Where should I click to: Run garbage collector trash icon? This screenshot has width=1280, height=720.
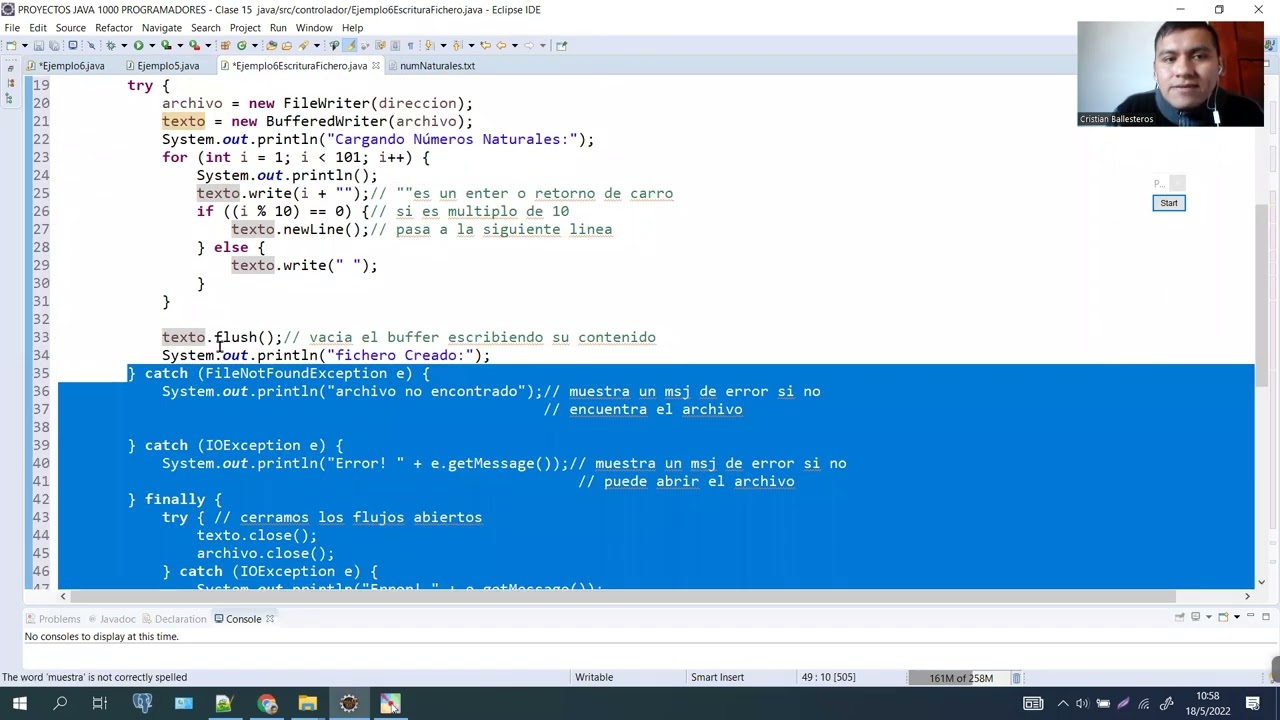pyautogui.click(x=1016, y=678)
